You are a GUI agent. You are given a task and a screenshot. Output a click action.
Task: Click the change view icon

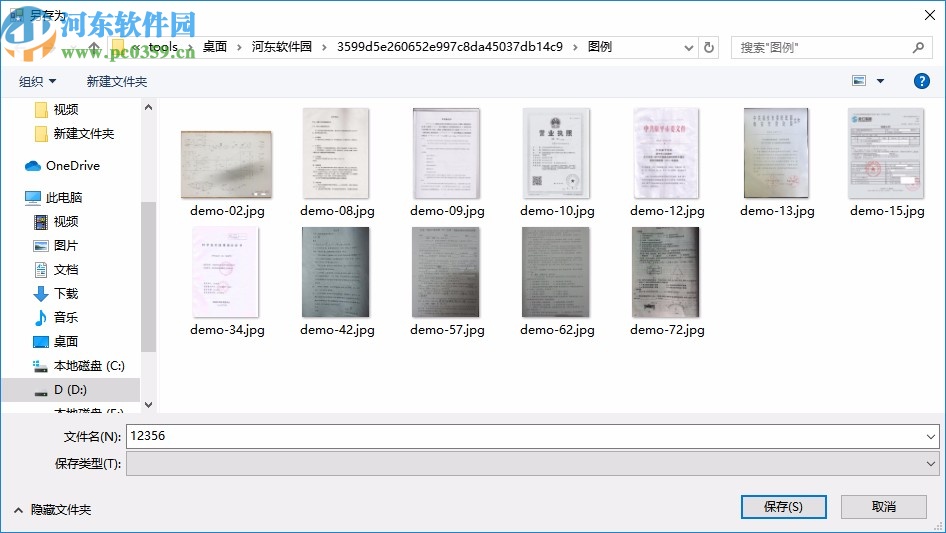[859, 81]
